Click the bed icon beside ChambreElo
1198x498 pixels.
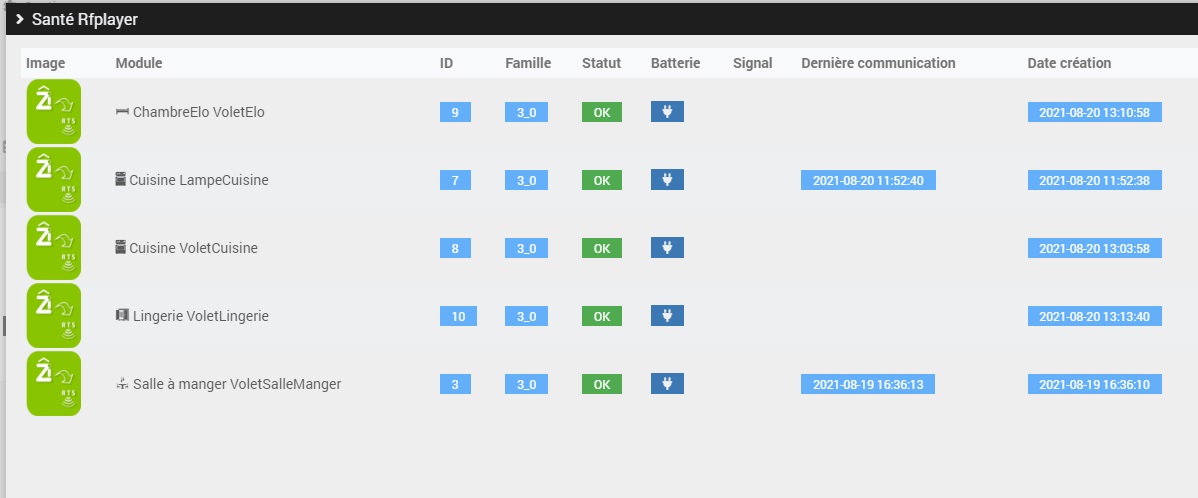coord(123,112)
